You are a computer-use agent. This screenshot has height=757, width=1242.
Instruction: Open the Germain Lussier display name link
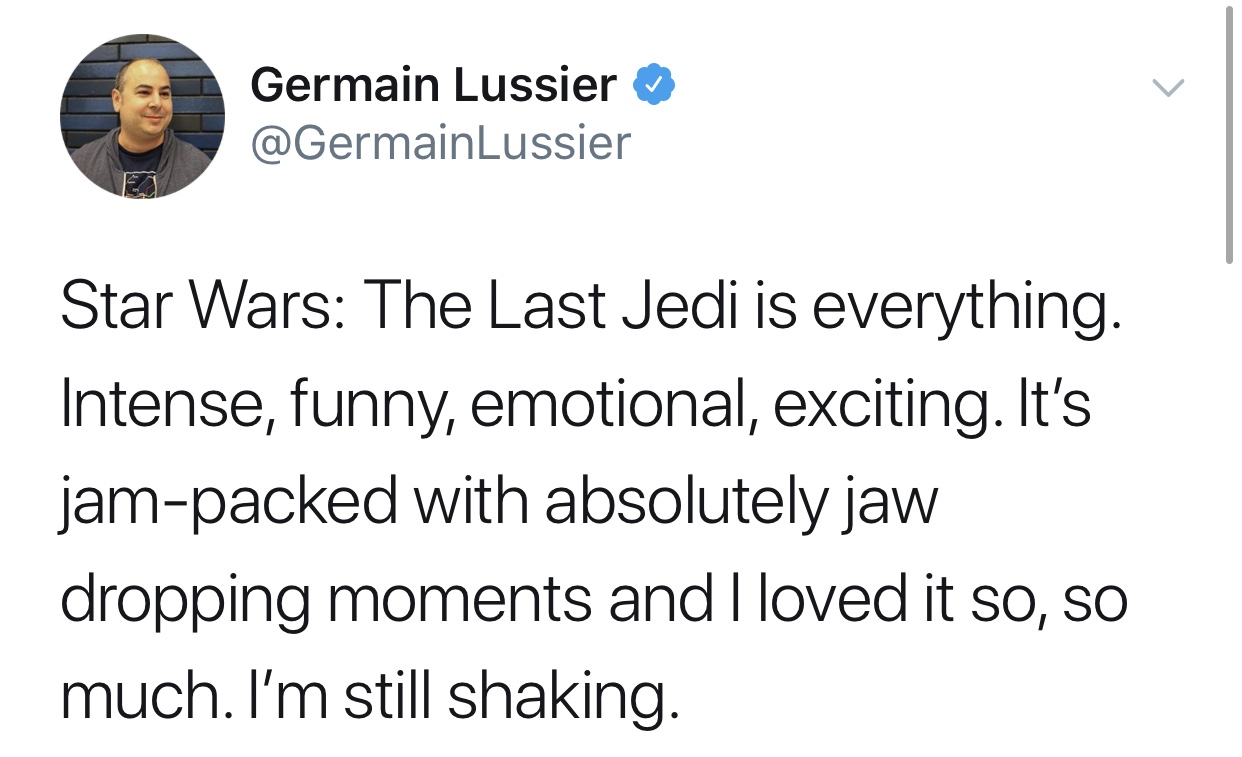click(x=433, y=85)
